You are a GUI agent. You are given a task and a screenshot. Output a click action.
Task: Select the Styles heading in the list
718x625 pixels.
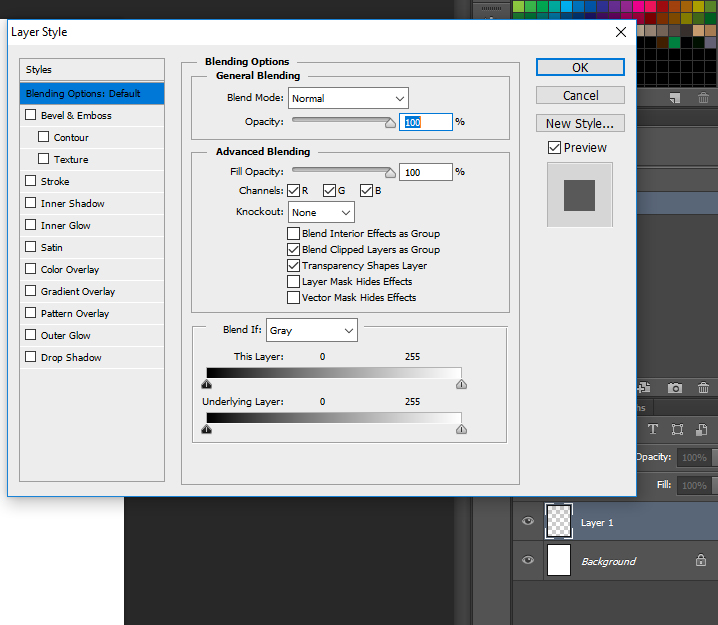pos(92,70)
